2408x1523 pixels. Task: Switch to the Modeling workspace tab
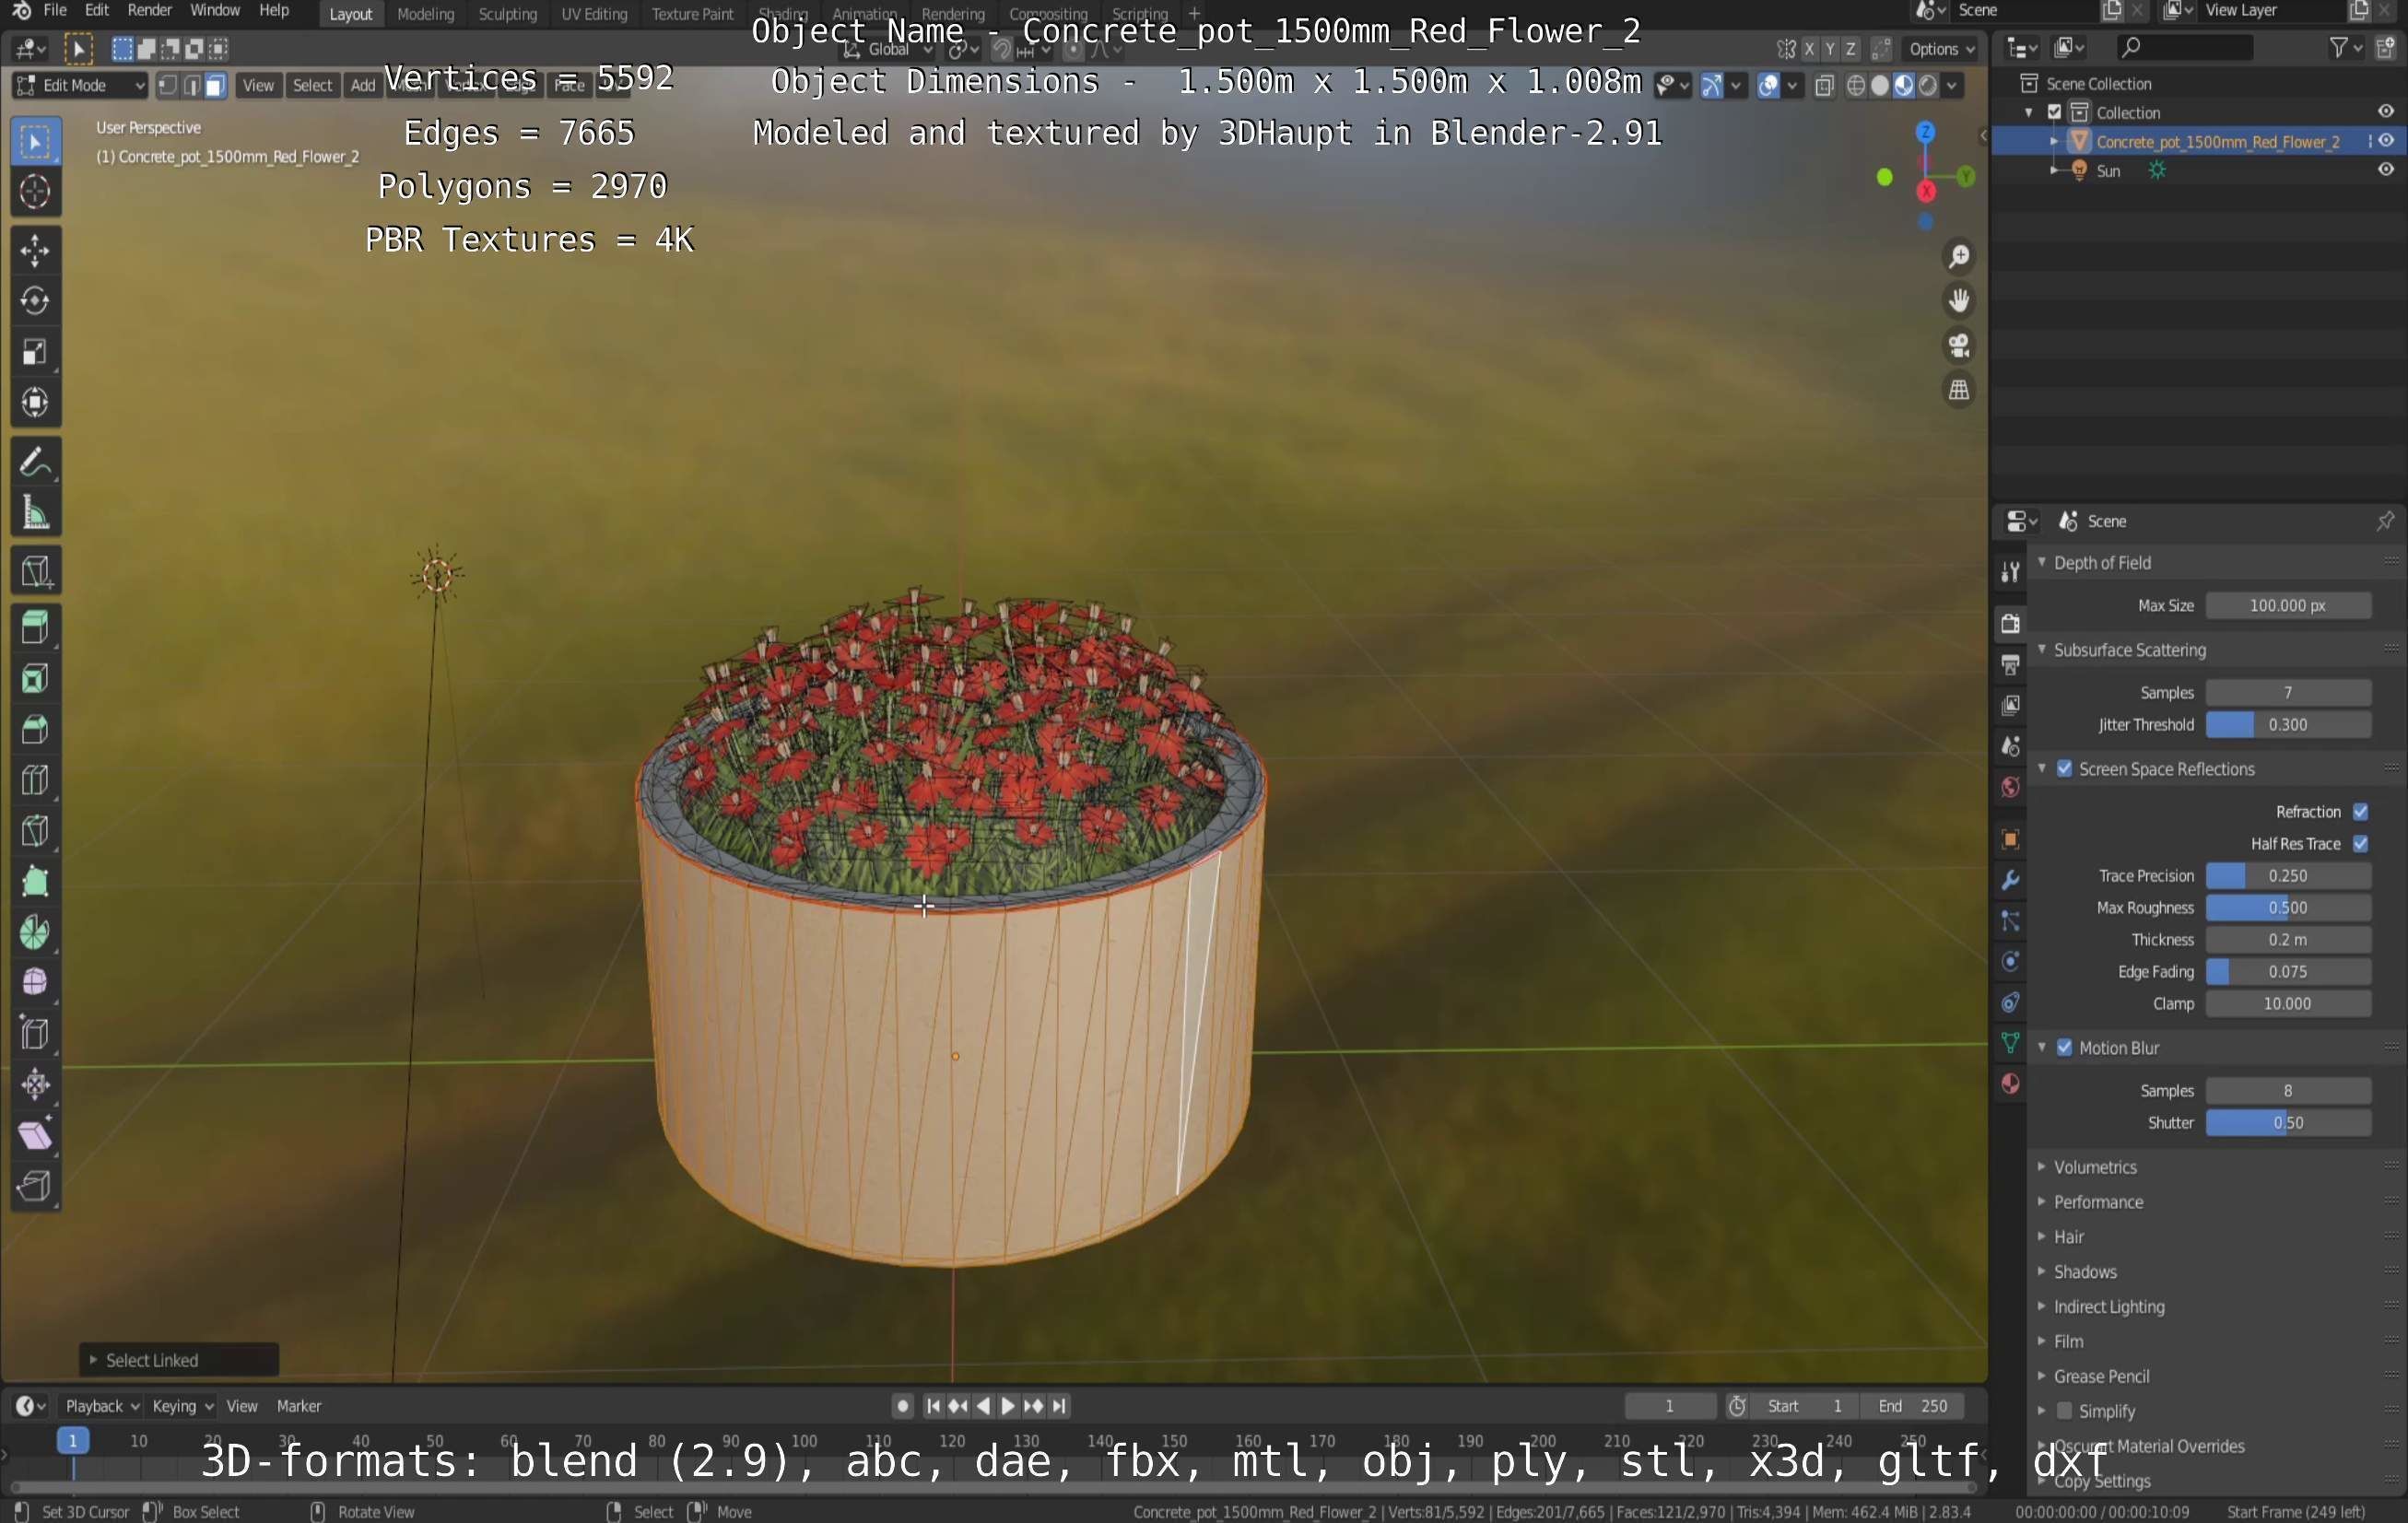425,14
